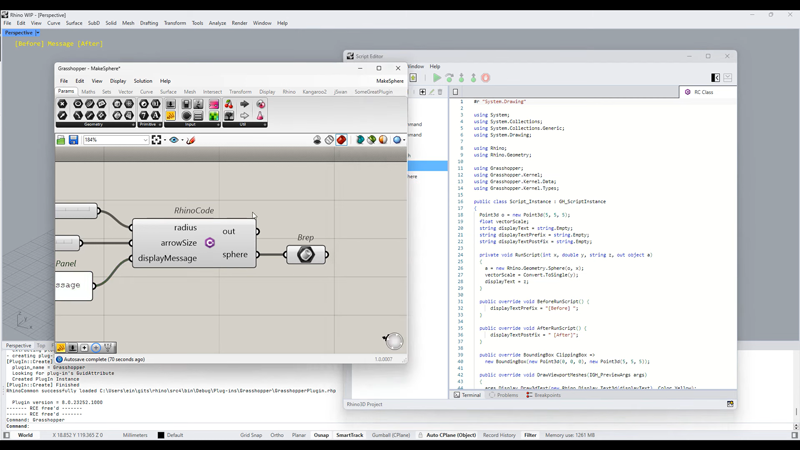Toggle Ortho mode in the status bar

pyautogui.click(x=277, y=435)
